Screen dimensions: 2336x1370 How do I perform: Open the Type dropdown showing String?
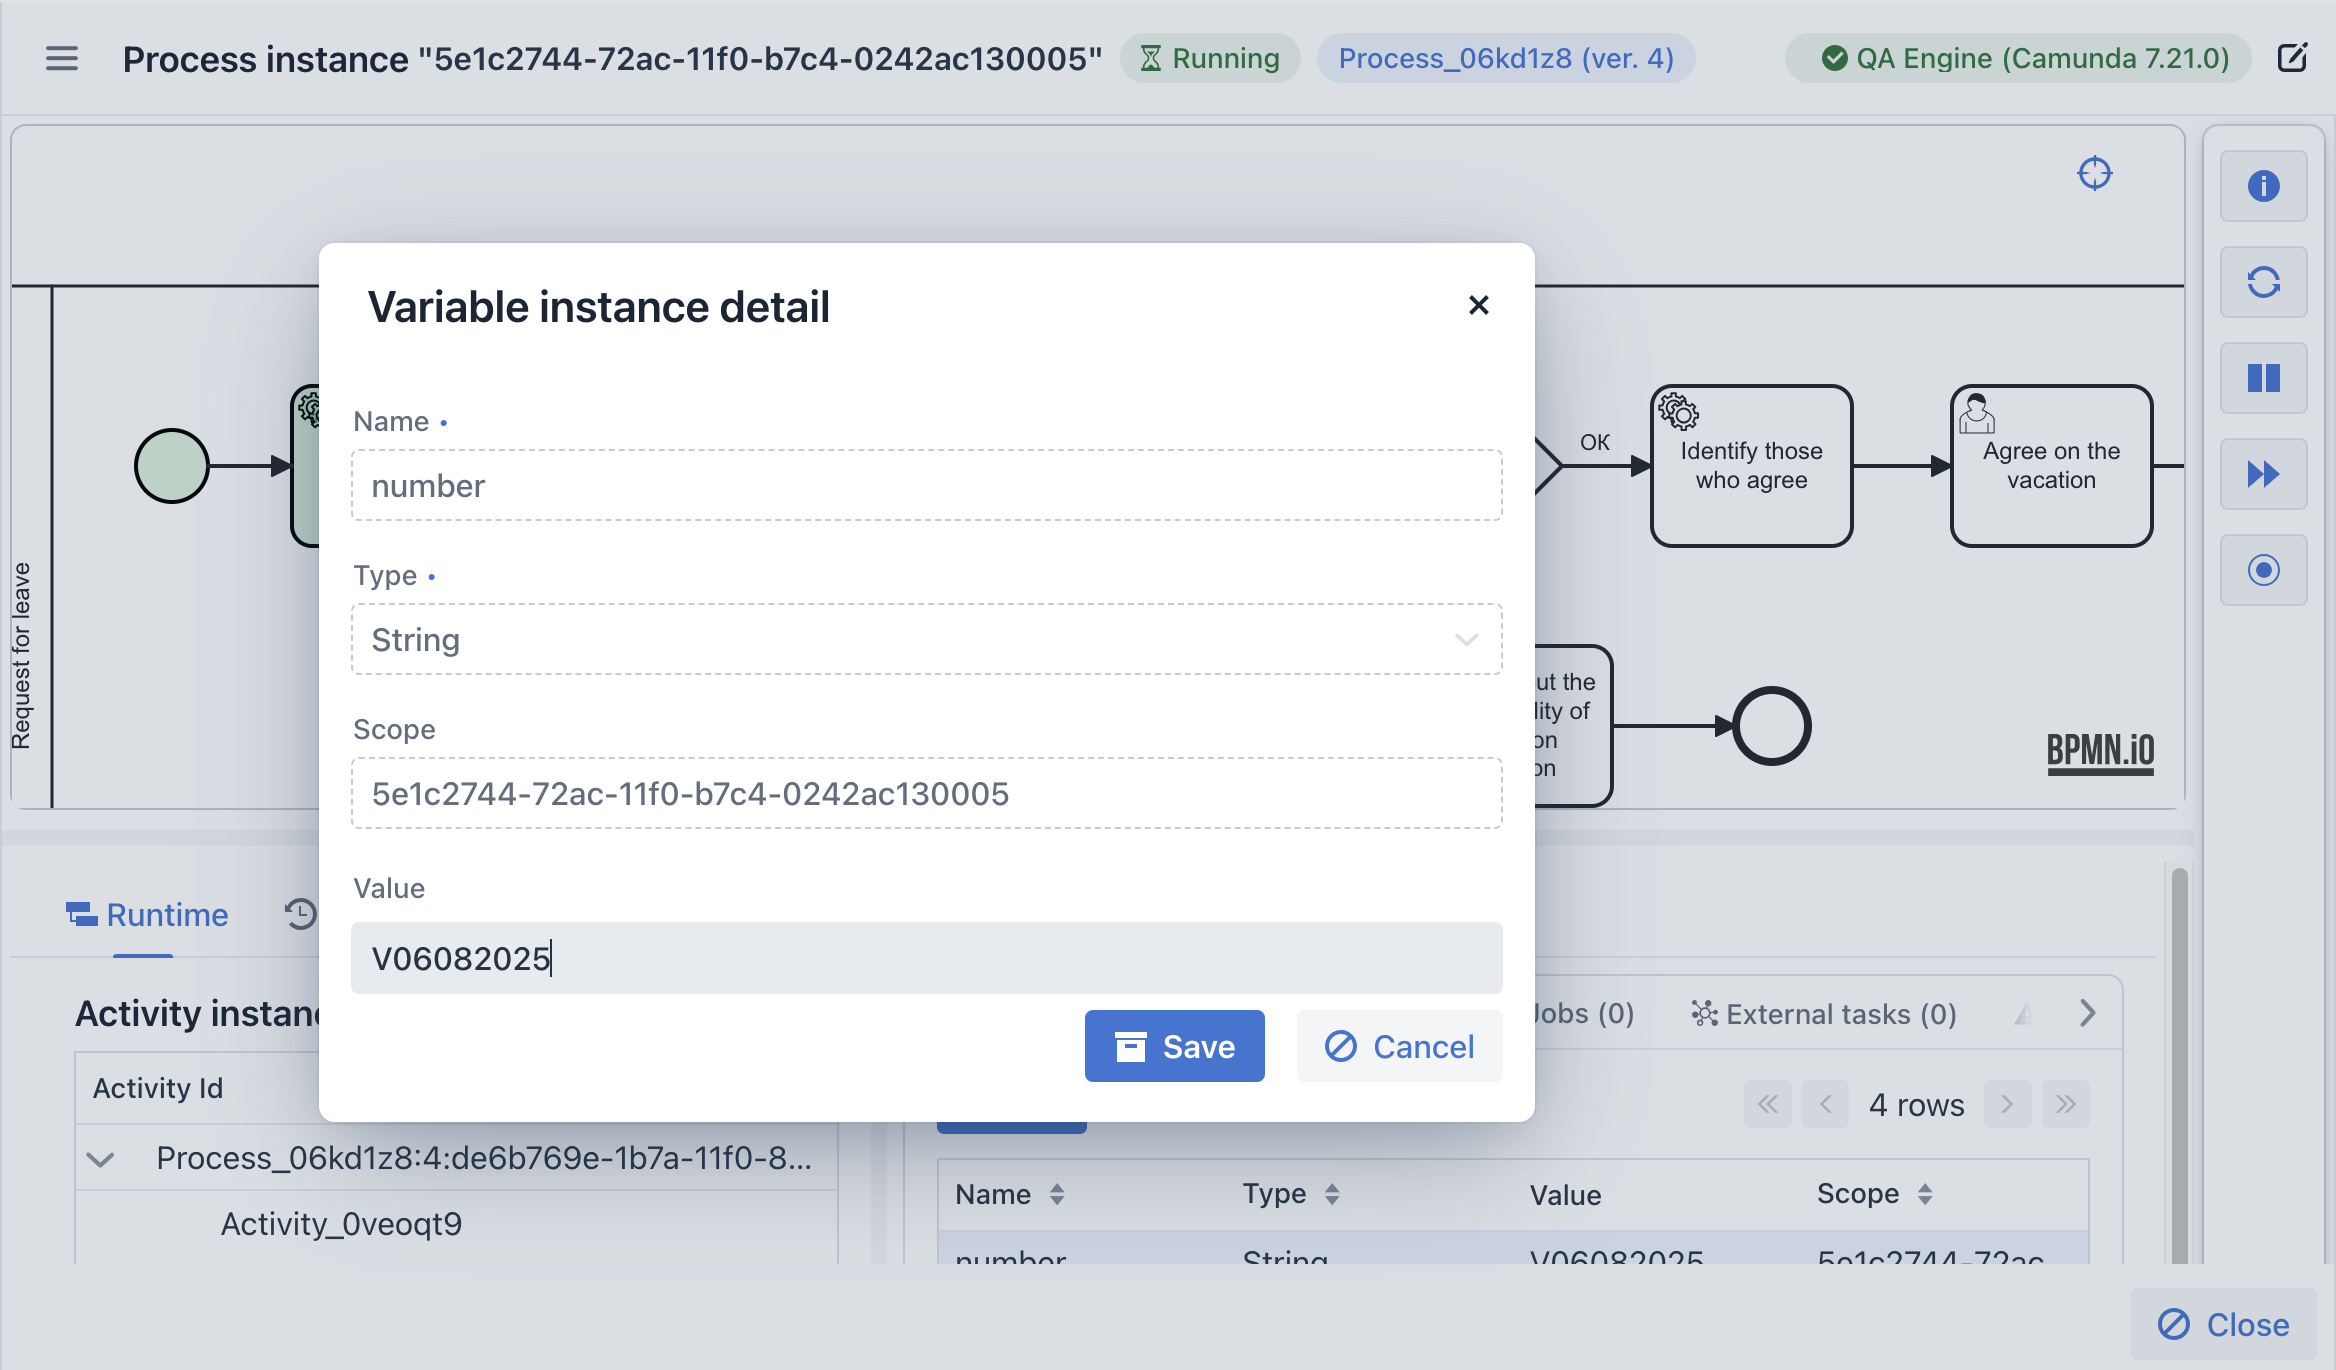tap(926, 639)
